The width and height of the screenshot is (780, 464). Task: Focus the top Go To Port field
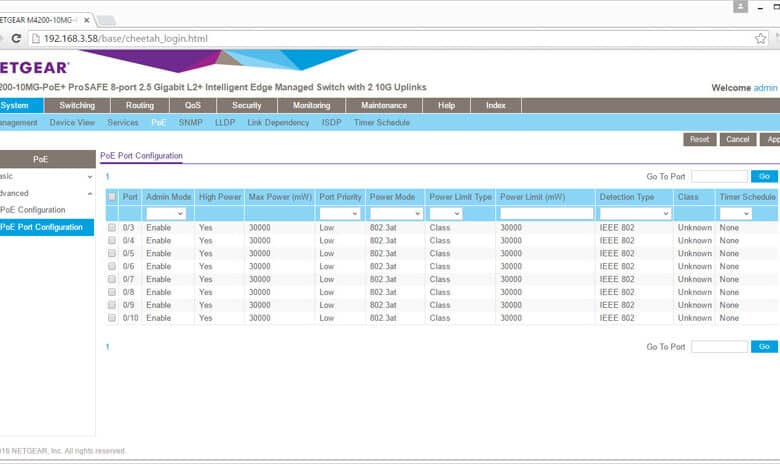[719, 177]
